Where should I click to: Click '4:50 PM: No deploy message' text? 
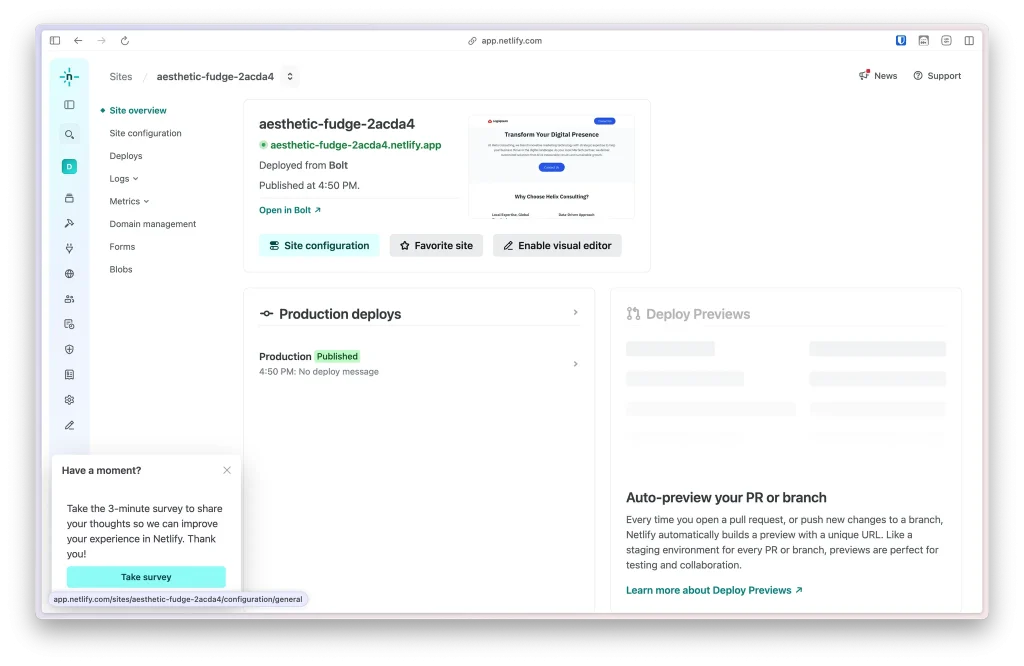tap(319, 372)
